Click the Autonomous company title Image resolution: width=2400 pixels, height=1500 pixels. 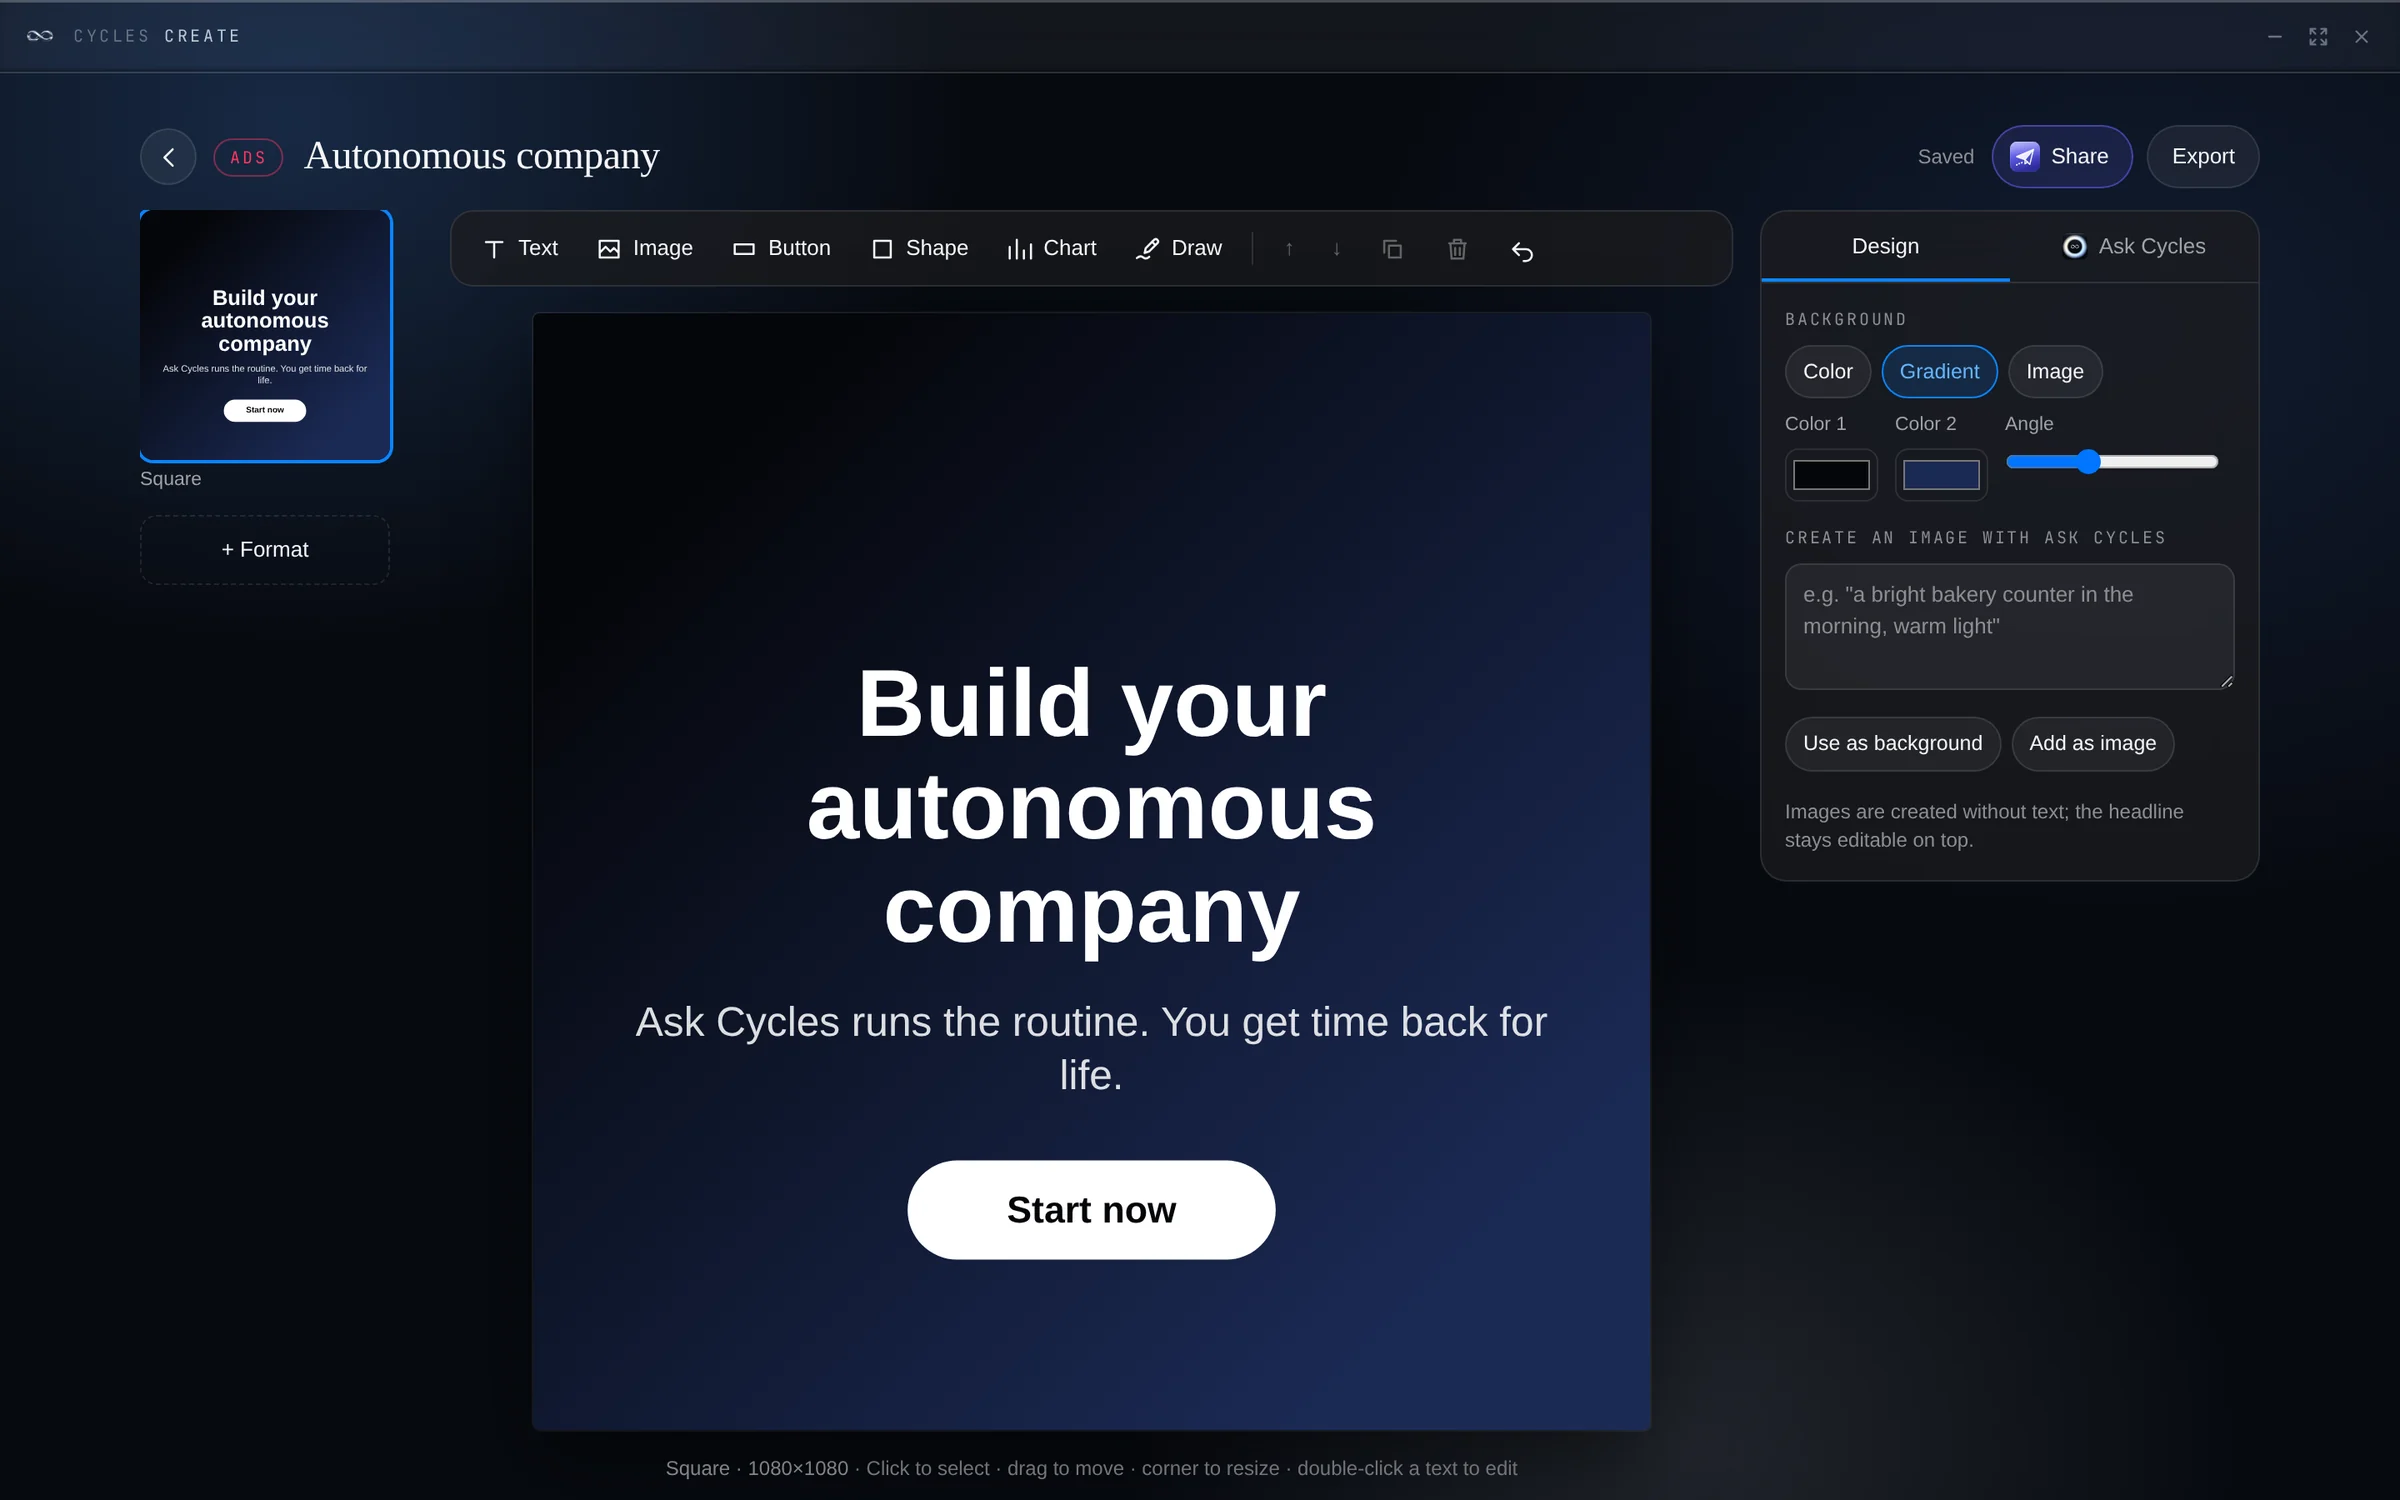(482, 156)
